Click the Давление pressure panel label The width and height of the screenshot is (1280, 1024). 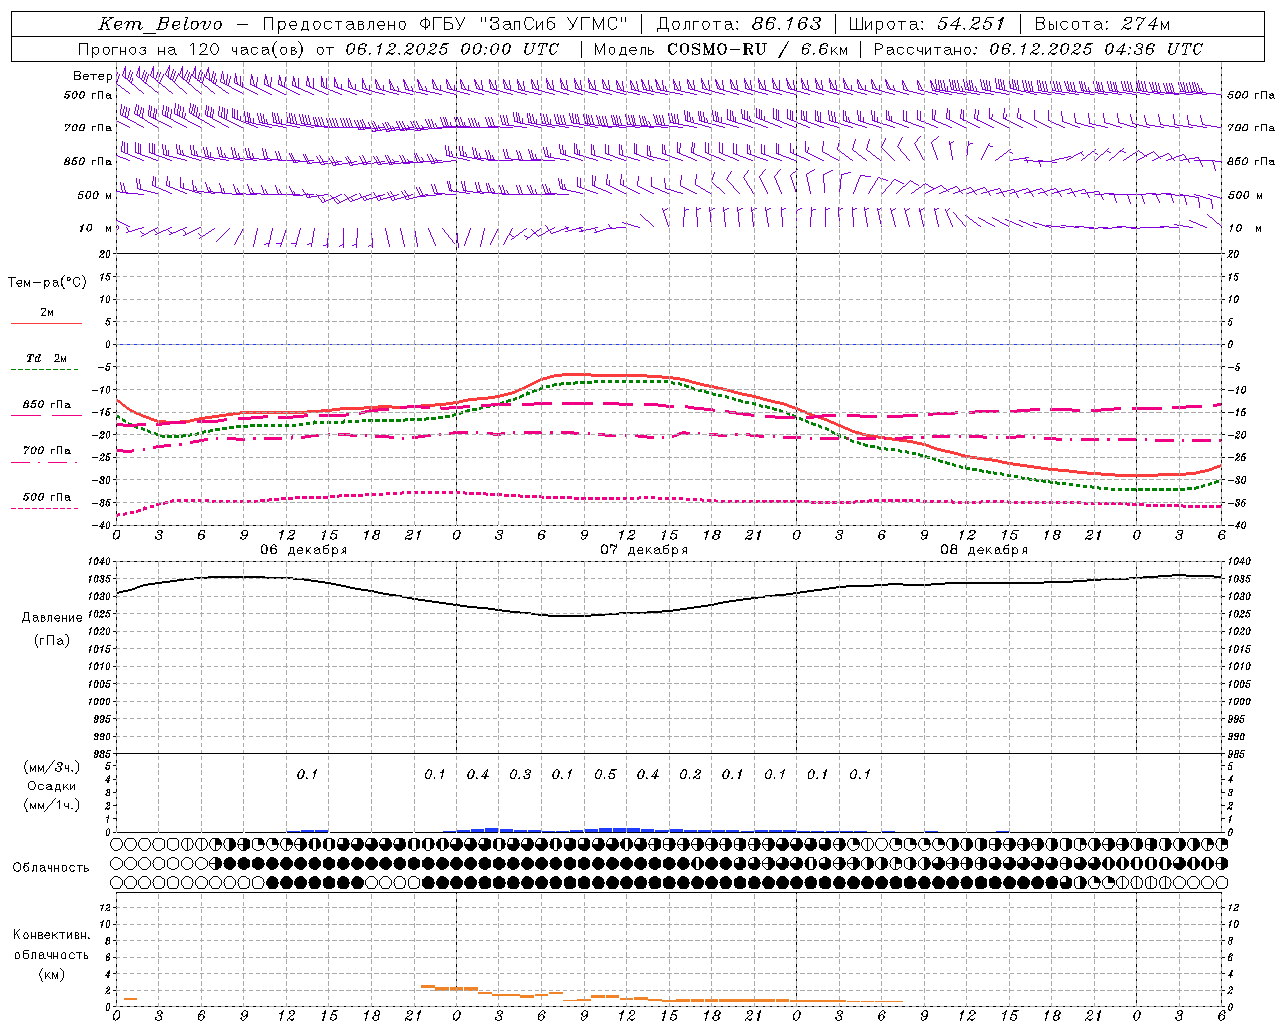click(52, 618)
